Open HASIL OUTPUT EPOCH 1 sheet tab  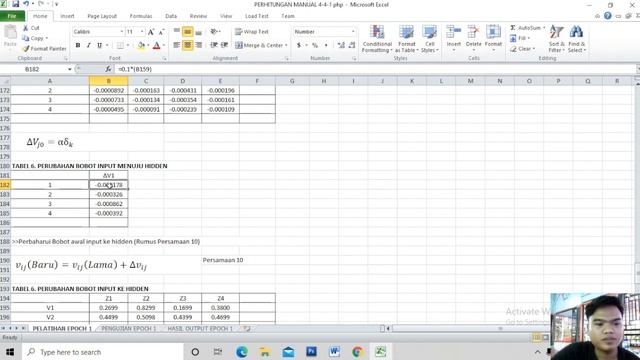click(200, 328)
